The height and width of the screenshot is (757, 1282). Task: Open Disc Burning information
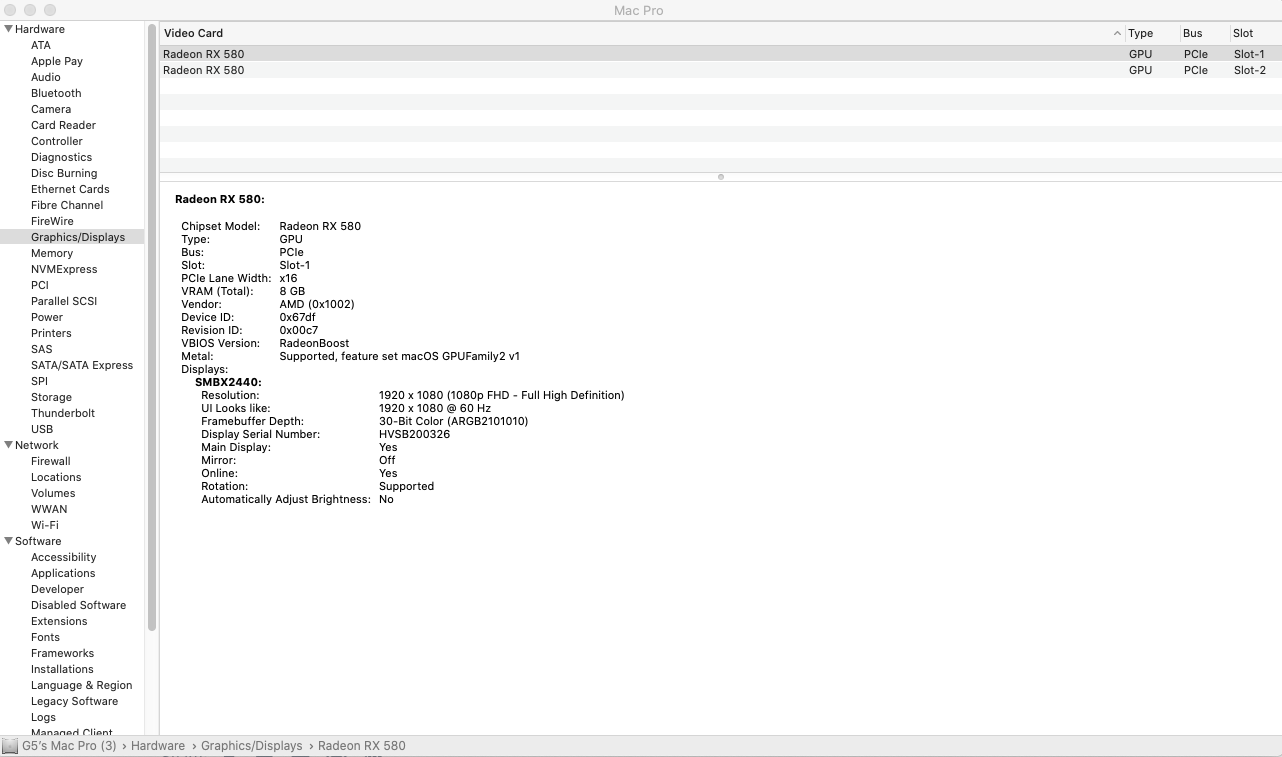coord(64,173)
